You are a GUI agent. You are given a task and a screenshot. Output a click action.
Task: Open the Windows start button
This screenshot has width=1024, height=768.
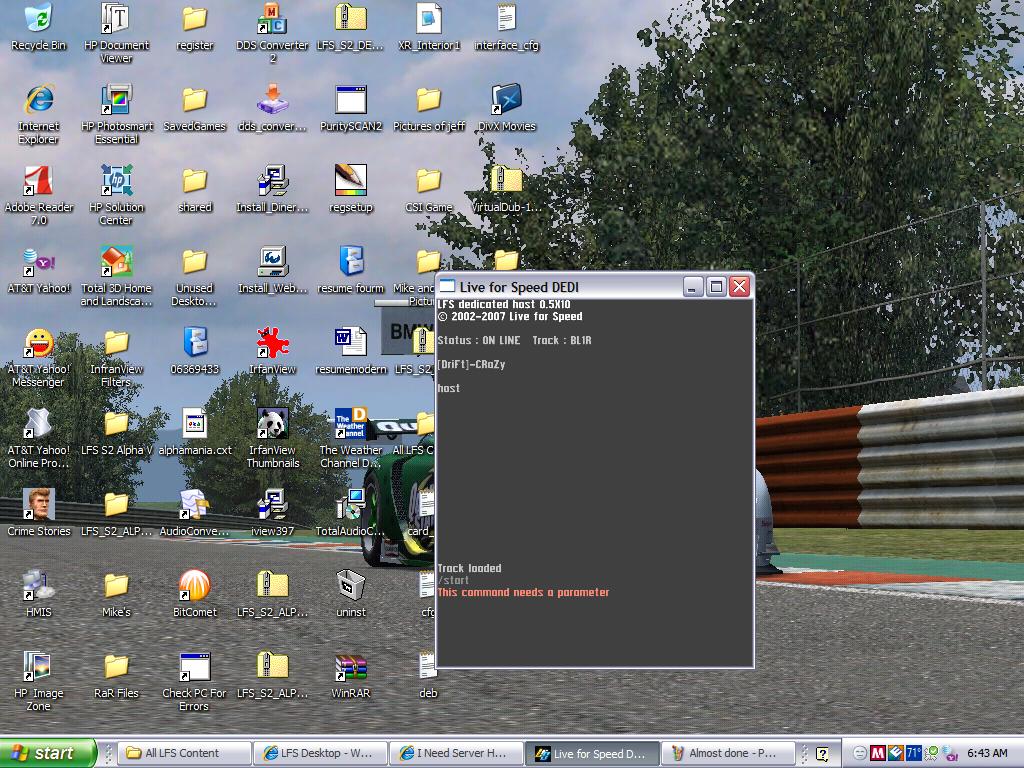tap(48, 753)
